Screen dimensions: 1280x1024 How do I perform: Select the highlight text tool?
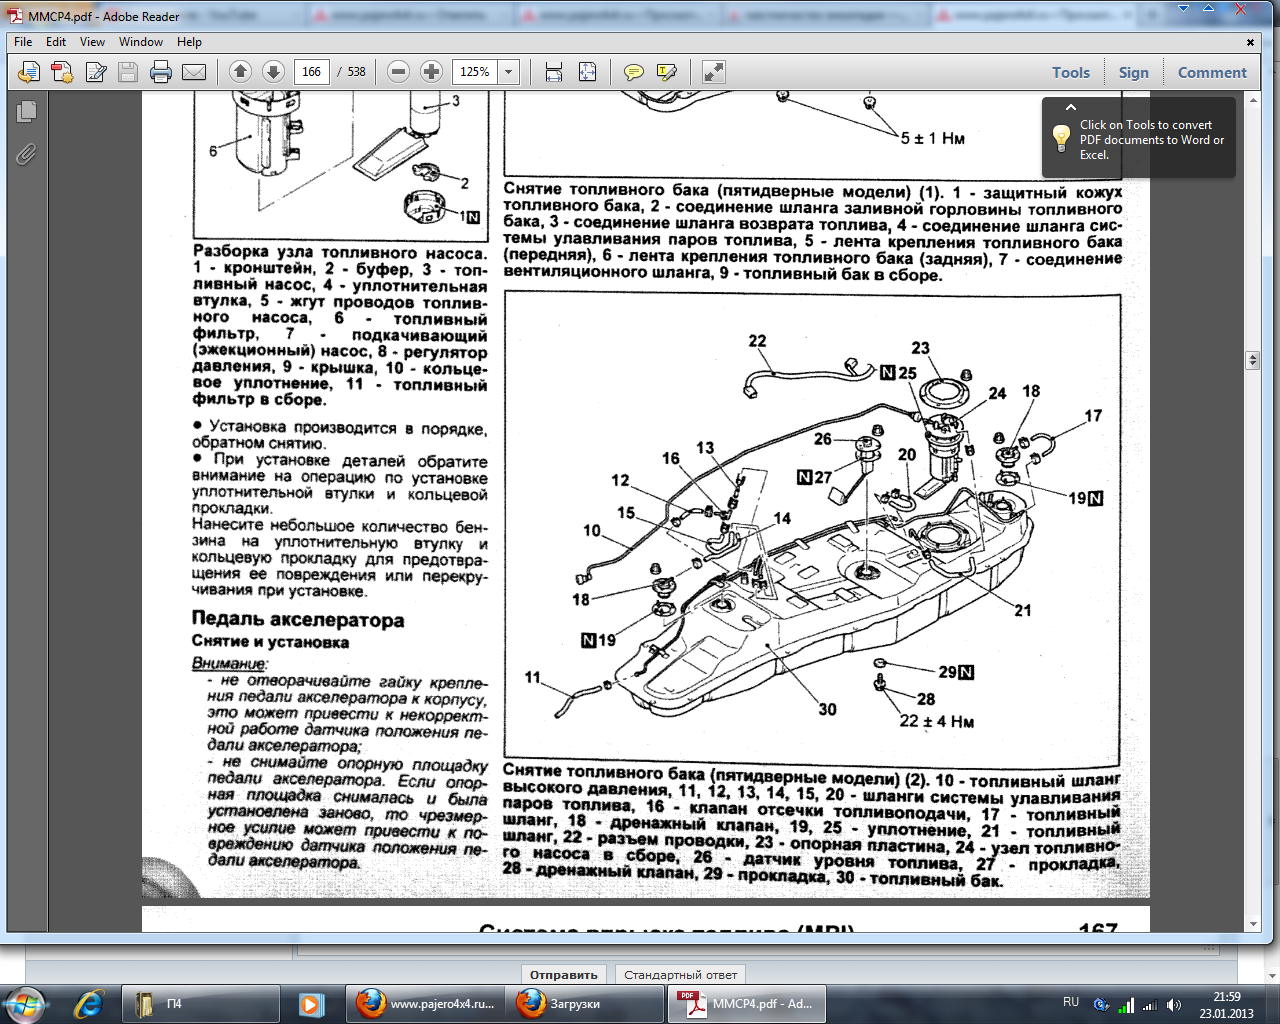pyautogui.click(x=666, y=72)
